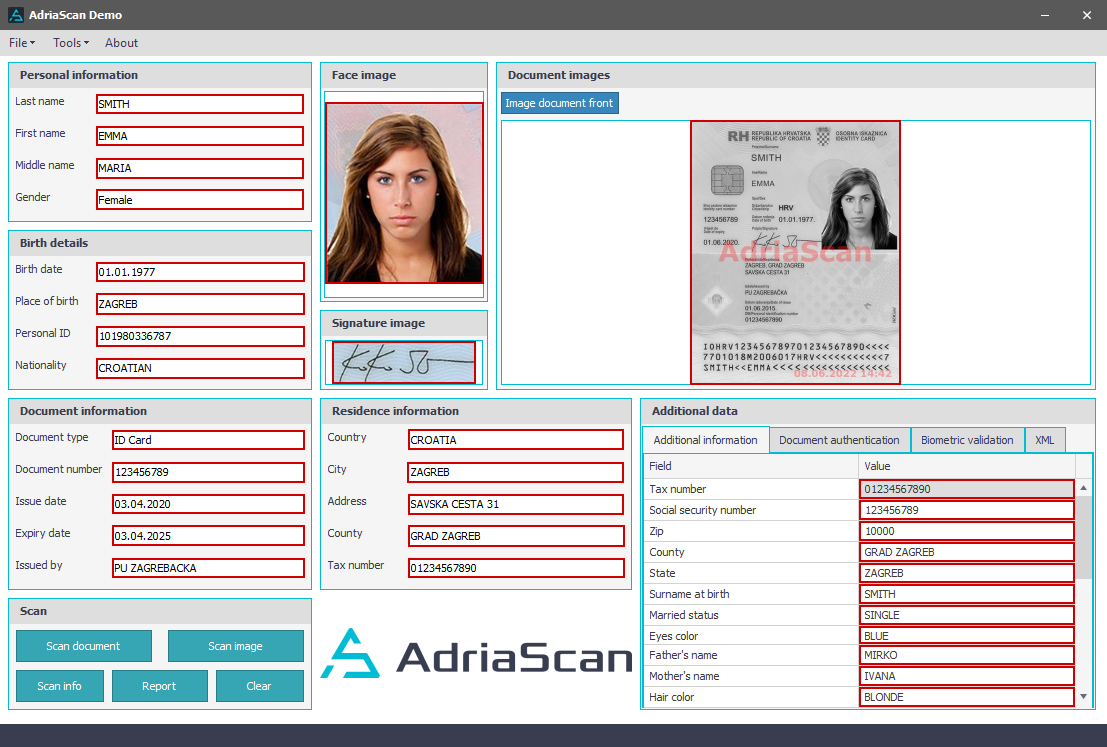This screenshot has height=747, width=1107.
Task: Select Zip value 10000
Action: (x=967, y=531)
